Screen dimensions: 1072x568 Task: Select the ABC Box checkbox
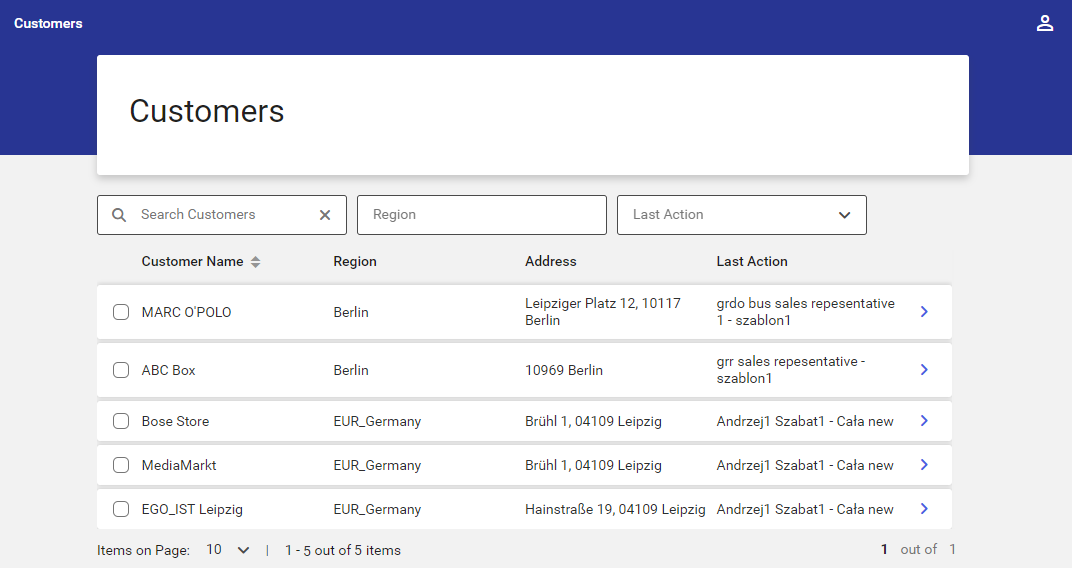click(x=121, y=370)
